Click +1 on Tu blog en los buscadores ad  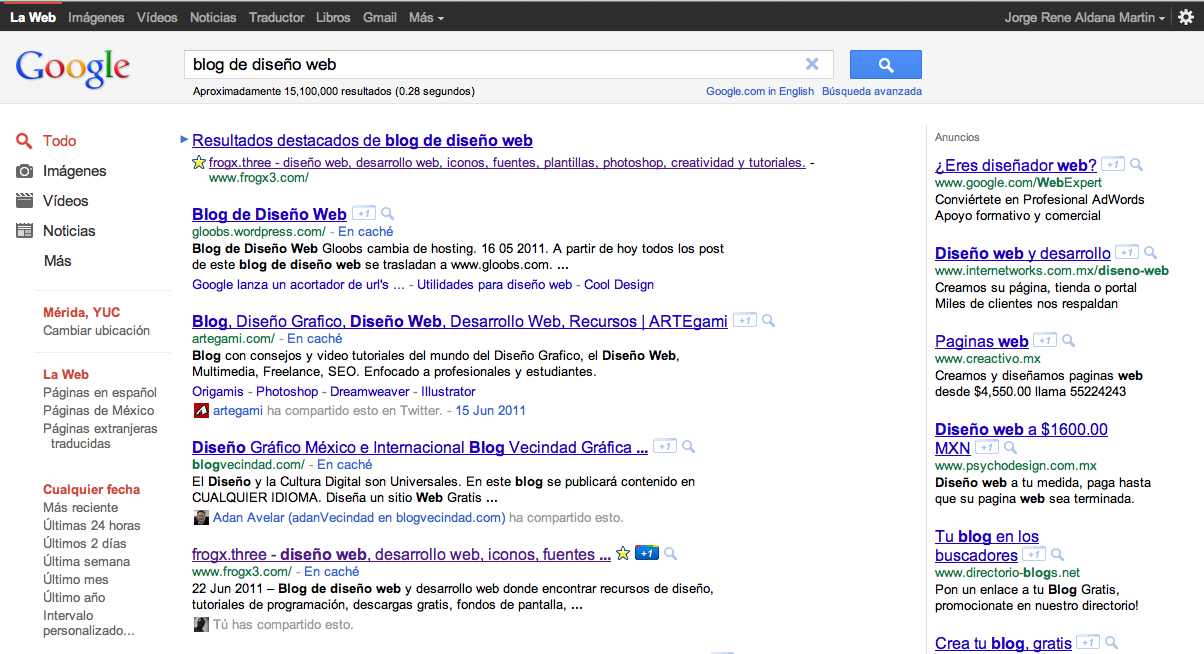tap(1034, 555)
